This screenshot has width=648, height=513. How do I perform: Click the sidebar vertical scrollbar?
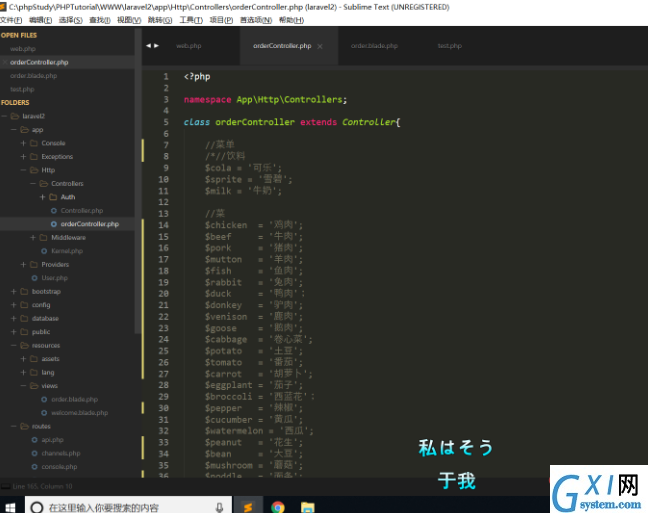(x=138, y=182)
